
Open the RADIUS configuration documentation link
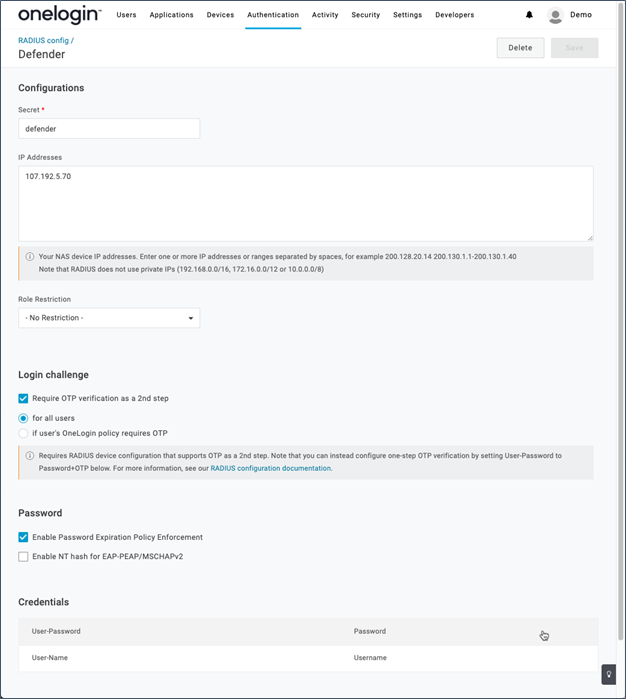pos(271,468)
